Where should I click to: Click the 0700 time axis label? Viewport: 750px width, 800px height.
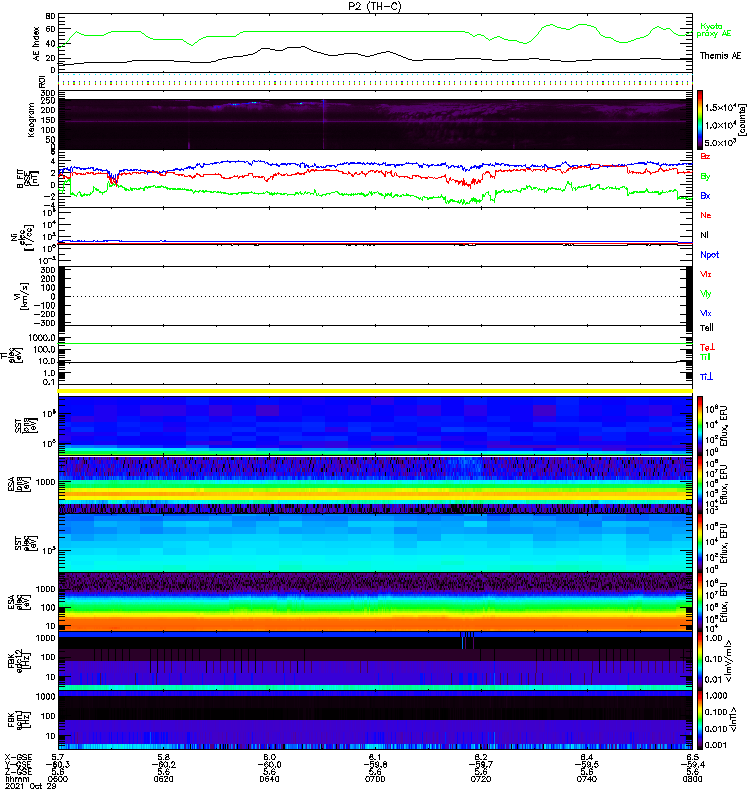point(375,779)
